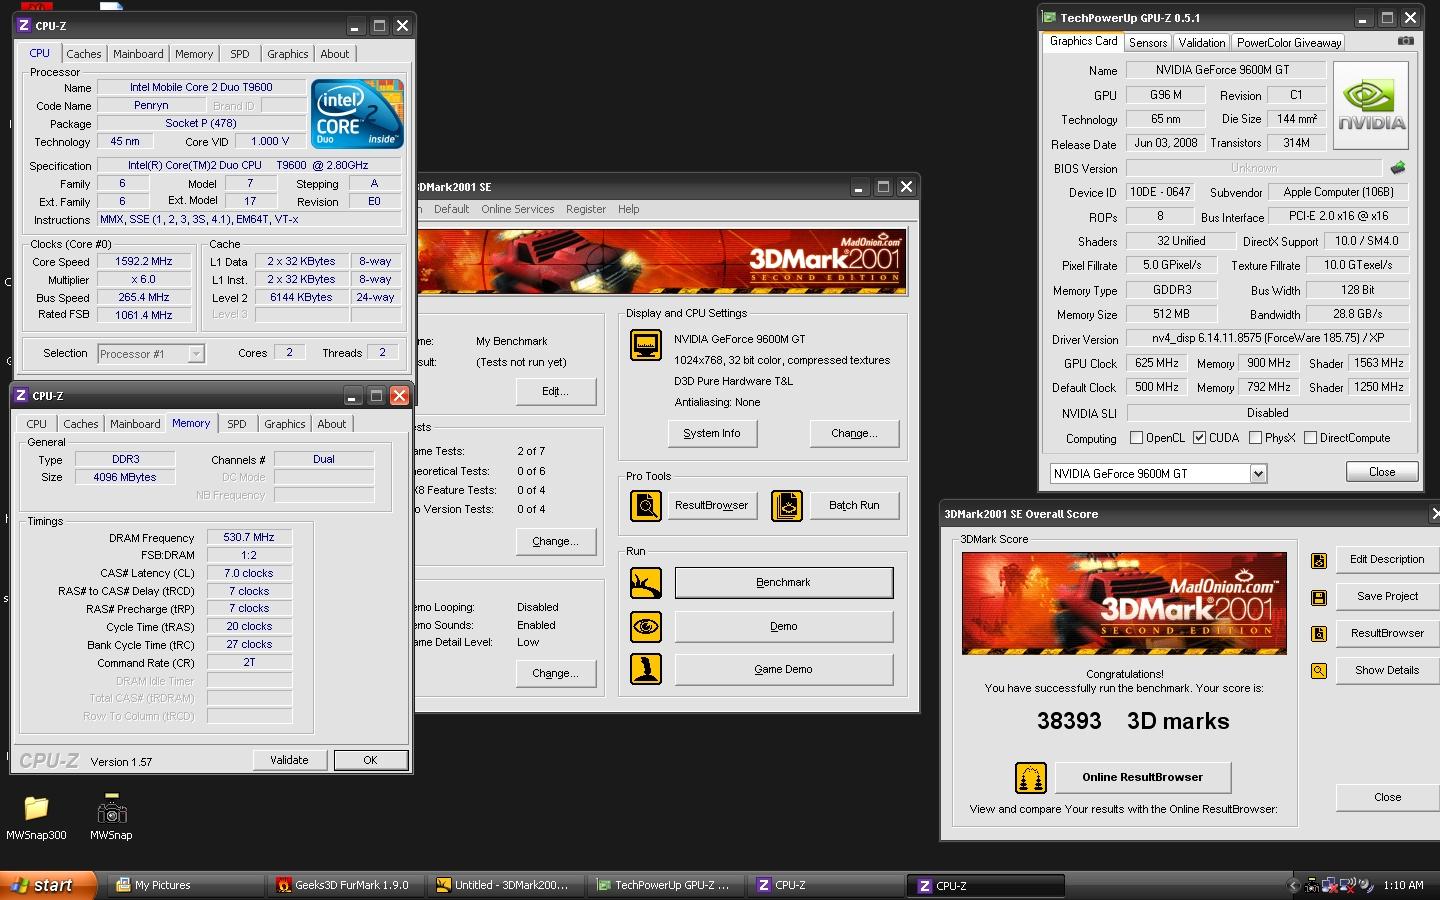Click the system clock showing 1:10 AM
The width and height of the screenshot is (1440, 900).
coord(1403,885)
